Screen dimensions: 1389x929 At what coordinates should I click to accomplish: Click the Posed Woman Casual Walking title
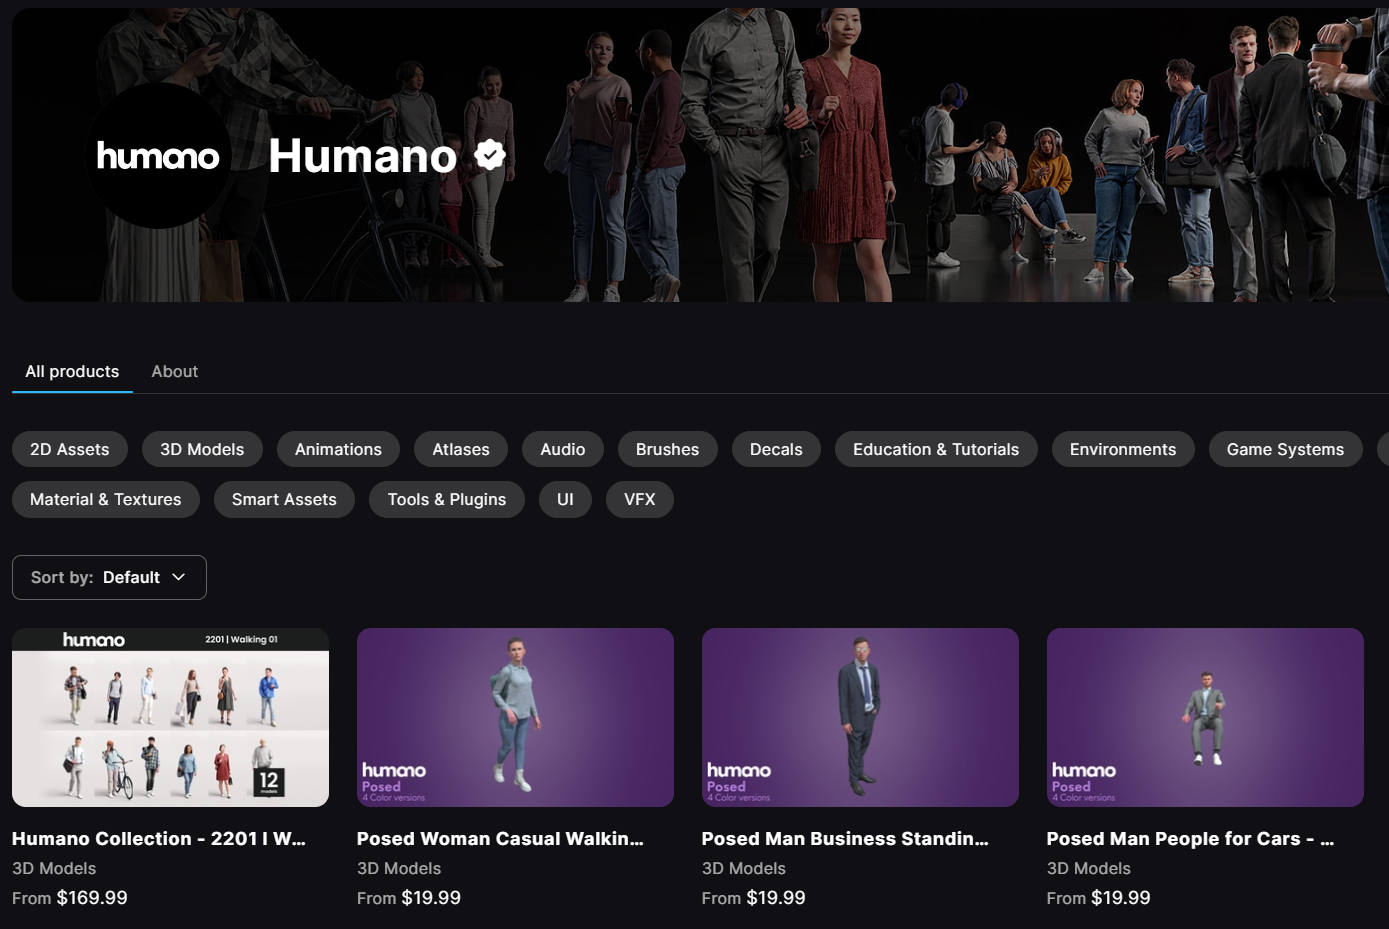(500, 839)
